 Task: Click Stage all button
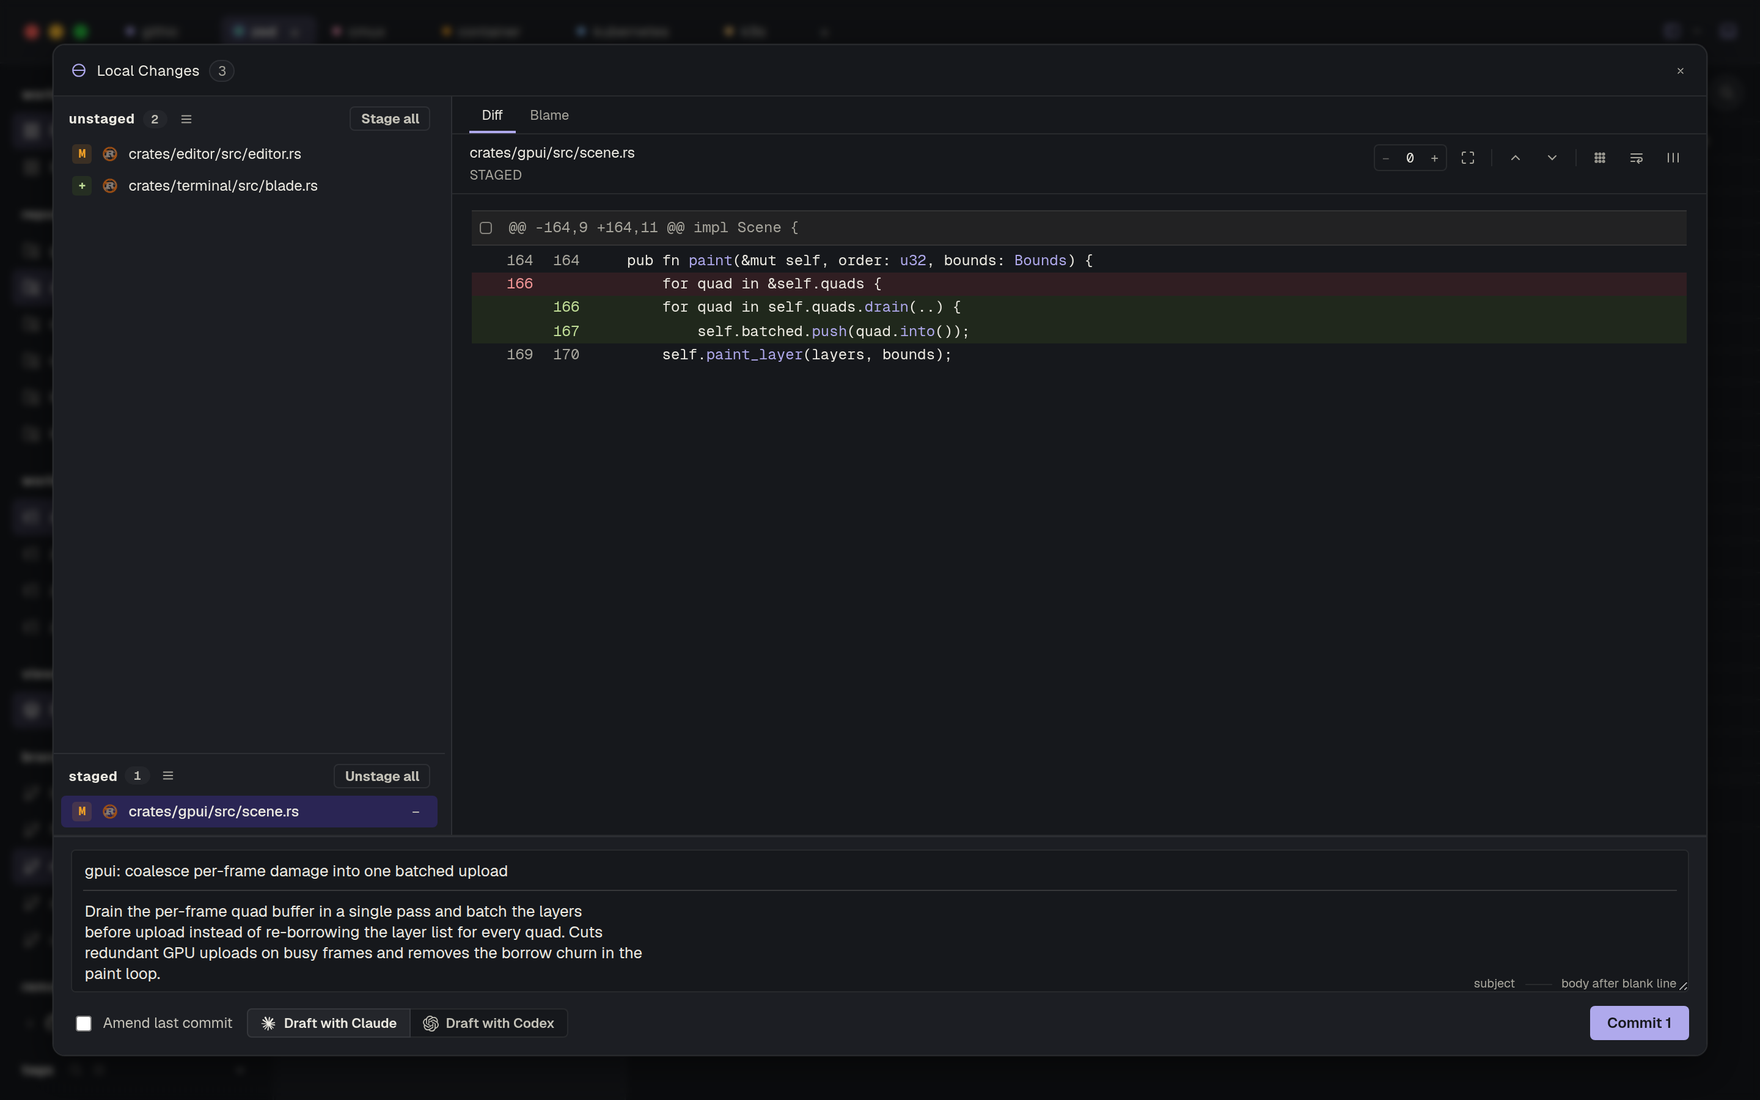point(390,119)
